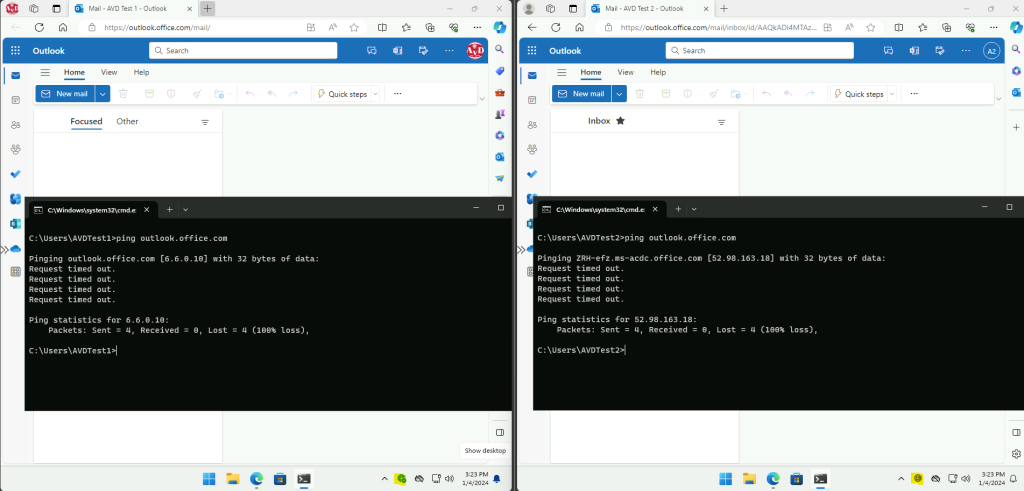Toggle navigation pane hamburger in AVD Test 1
This screenshot has width=1024, height=491.
45,72
